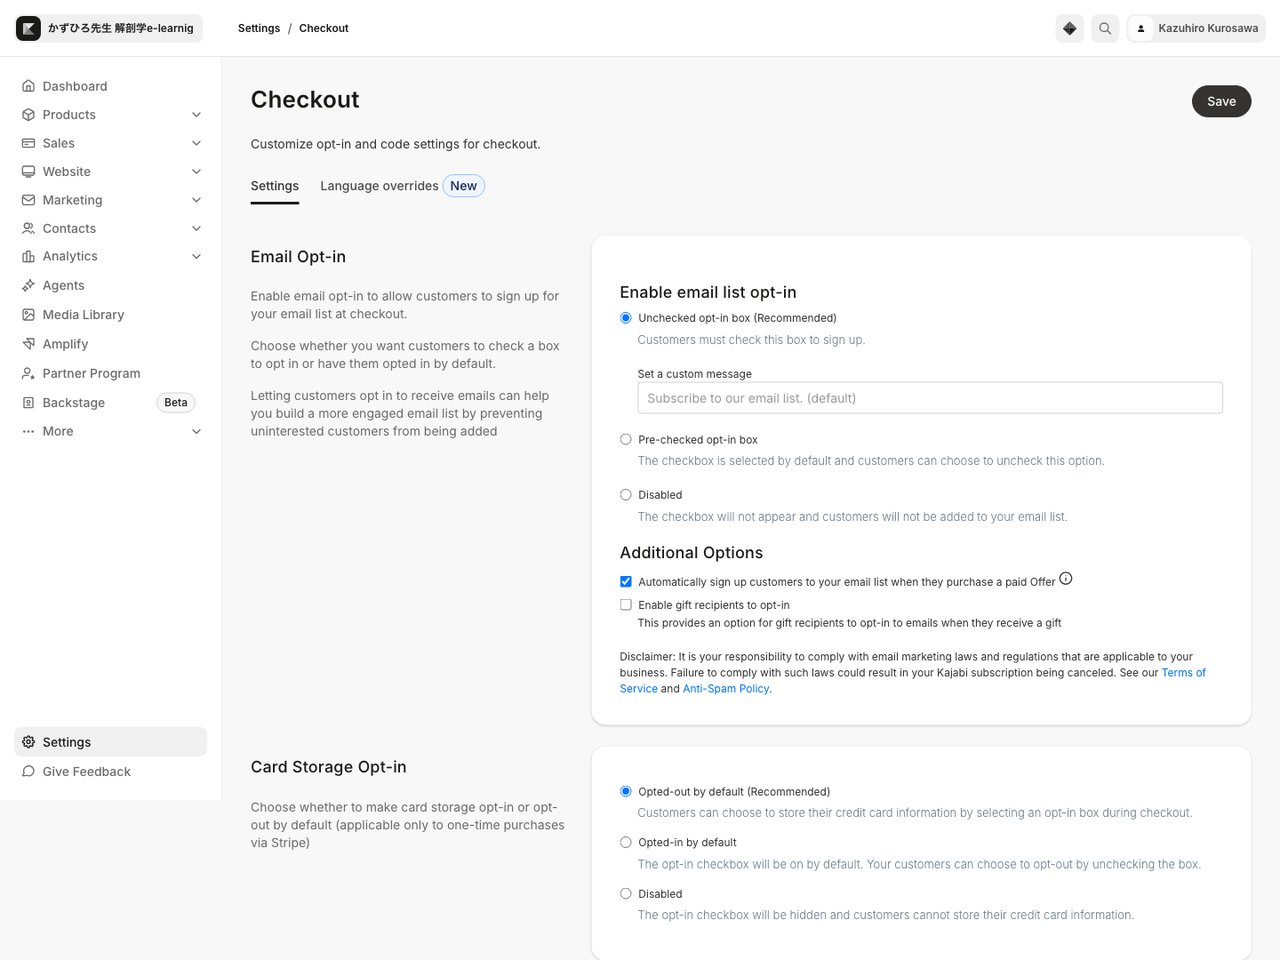The image size is (1280, 960).
Task: Open the Settings breadcrumb link
Action: [x=259, y=28]
